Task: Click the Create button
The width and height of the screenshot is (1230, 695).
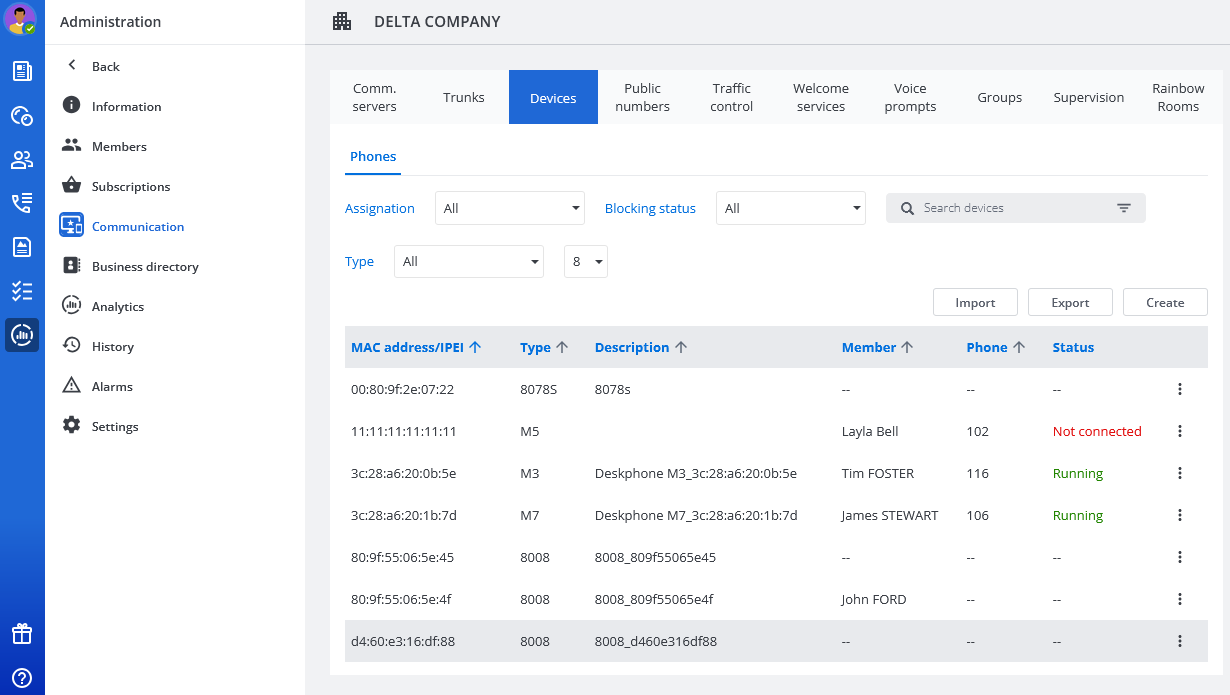Action: (1165, 302)
